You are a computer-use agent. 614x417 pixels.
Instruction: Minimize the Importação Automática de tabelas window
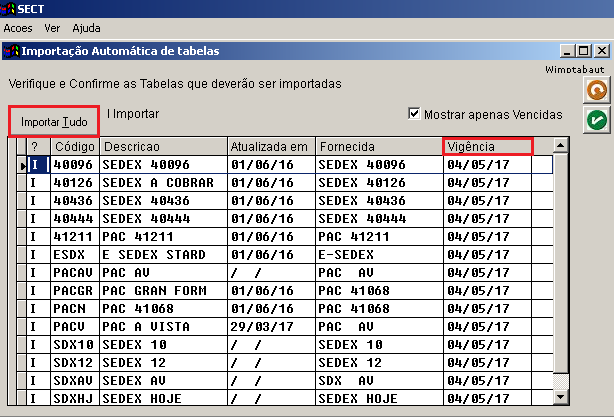(567, 51)
